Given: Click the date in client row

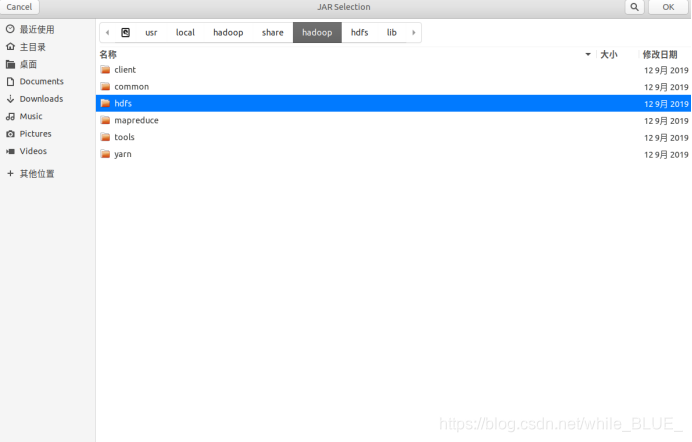Looking at the screenshot, I should tap(666, 70).
